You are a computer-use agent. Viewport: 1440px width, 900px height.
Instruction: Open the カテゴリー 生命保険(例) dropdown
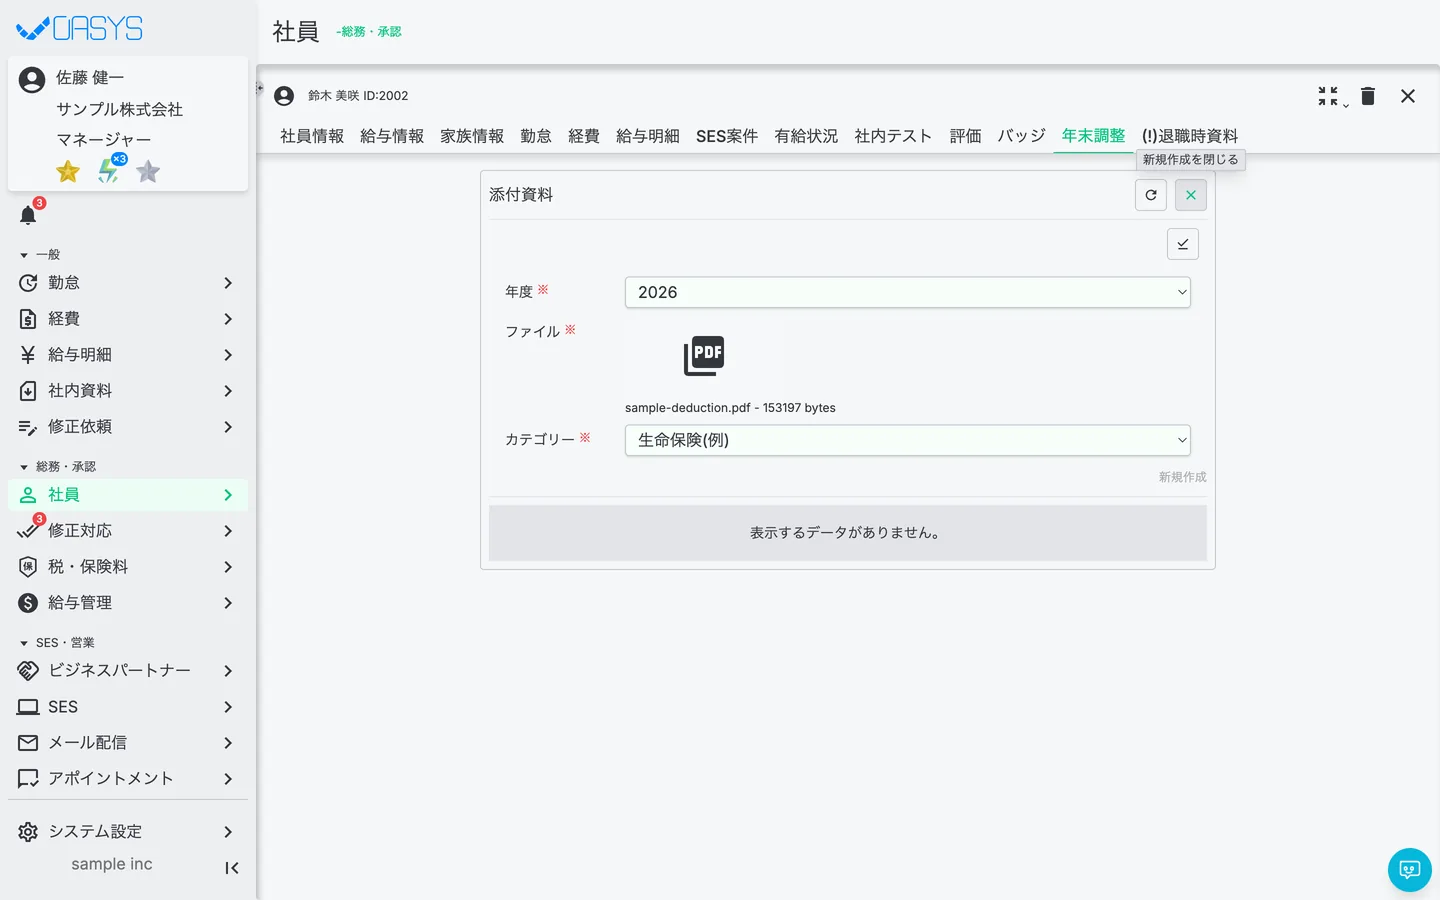pyautogui.click(x=908, y=440)
